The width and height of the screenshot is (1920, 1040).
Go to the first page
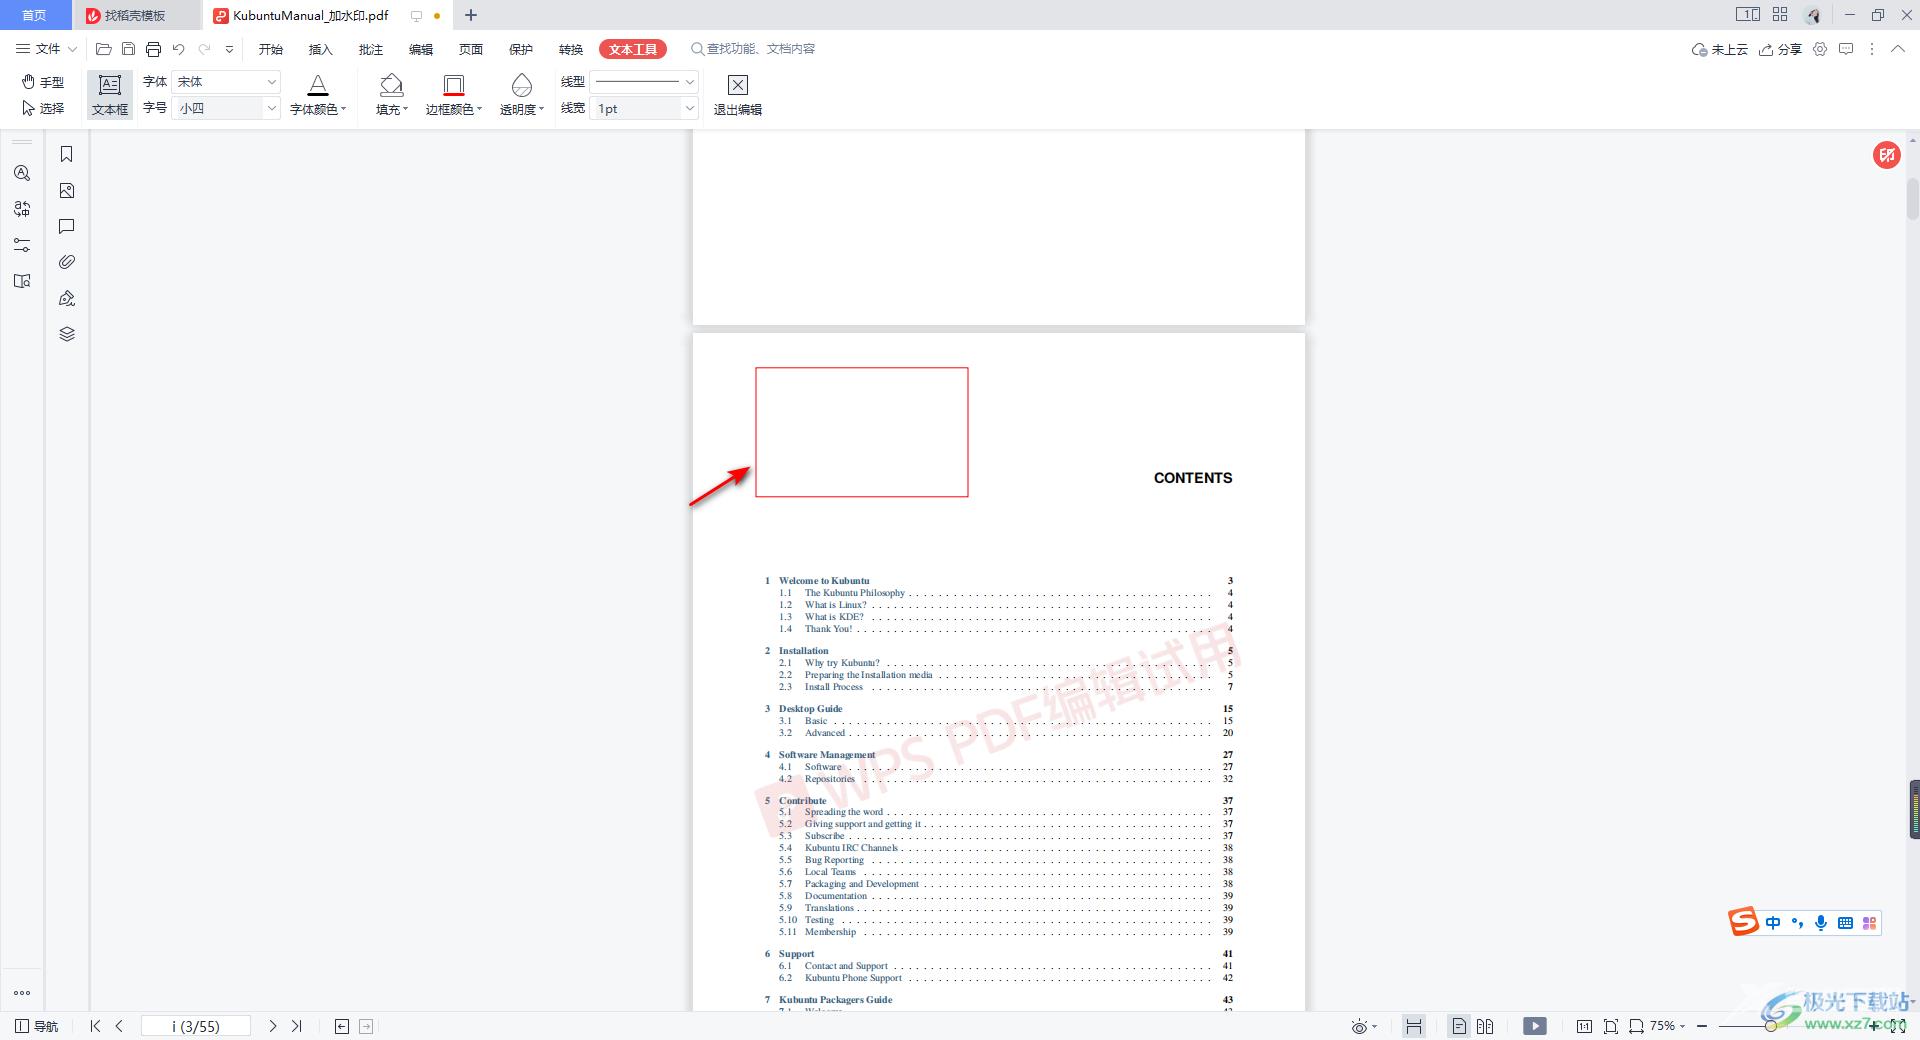95,1026
